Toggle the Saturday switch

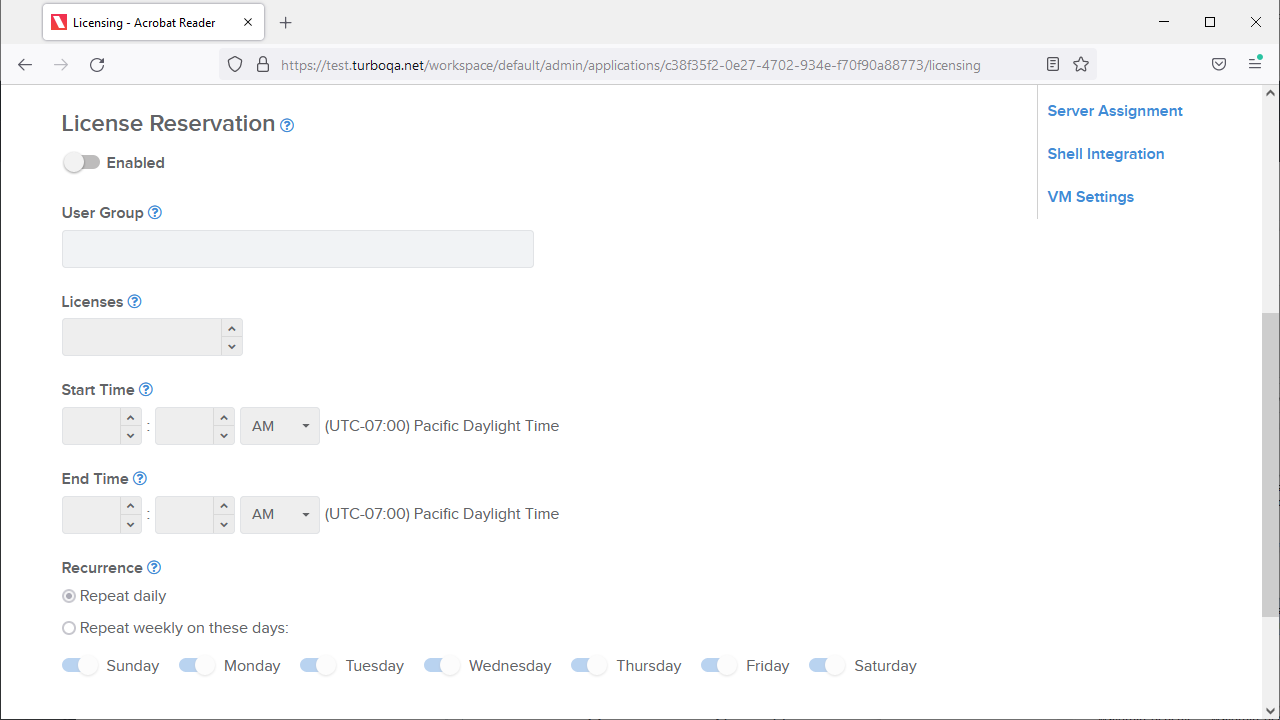[828, 666]
